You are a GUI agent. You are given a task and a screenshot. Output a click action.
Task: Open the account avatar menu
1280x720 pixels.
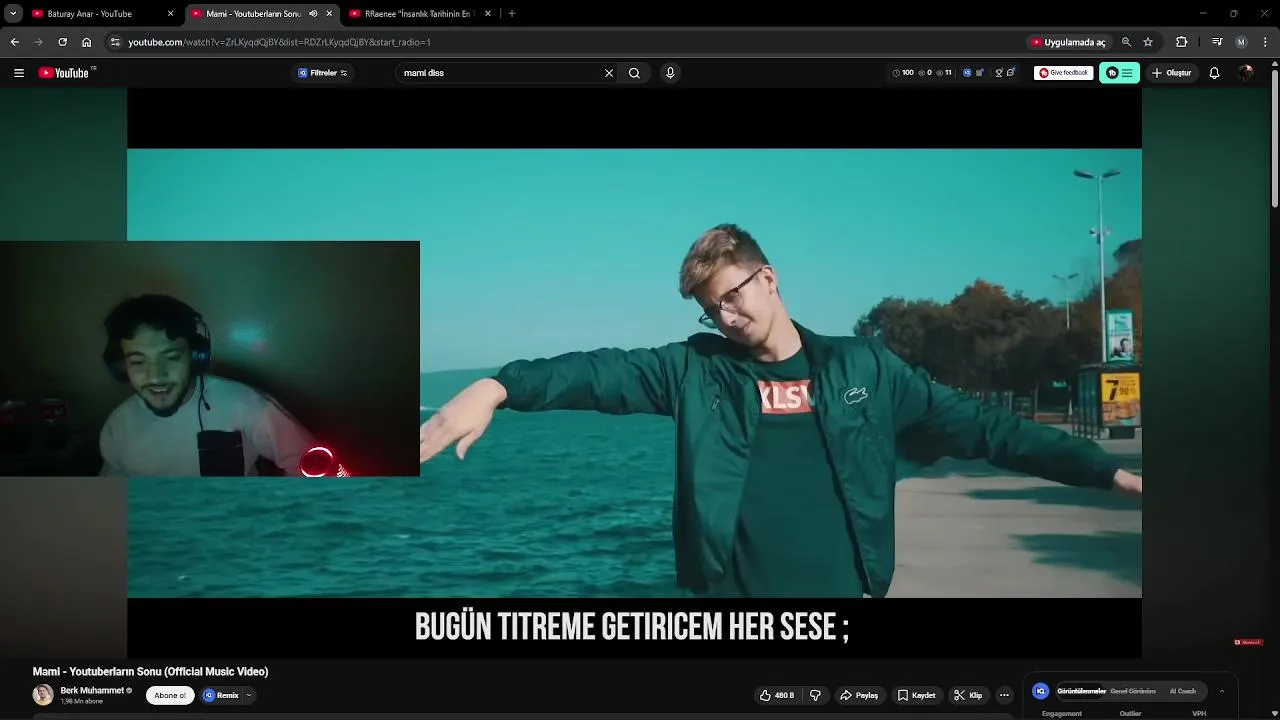click(1246, 73)
